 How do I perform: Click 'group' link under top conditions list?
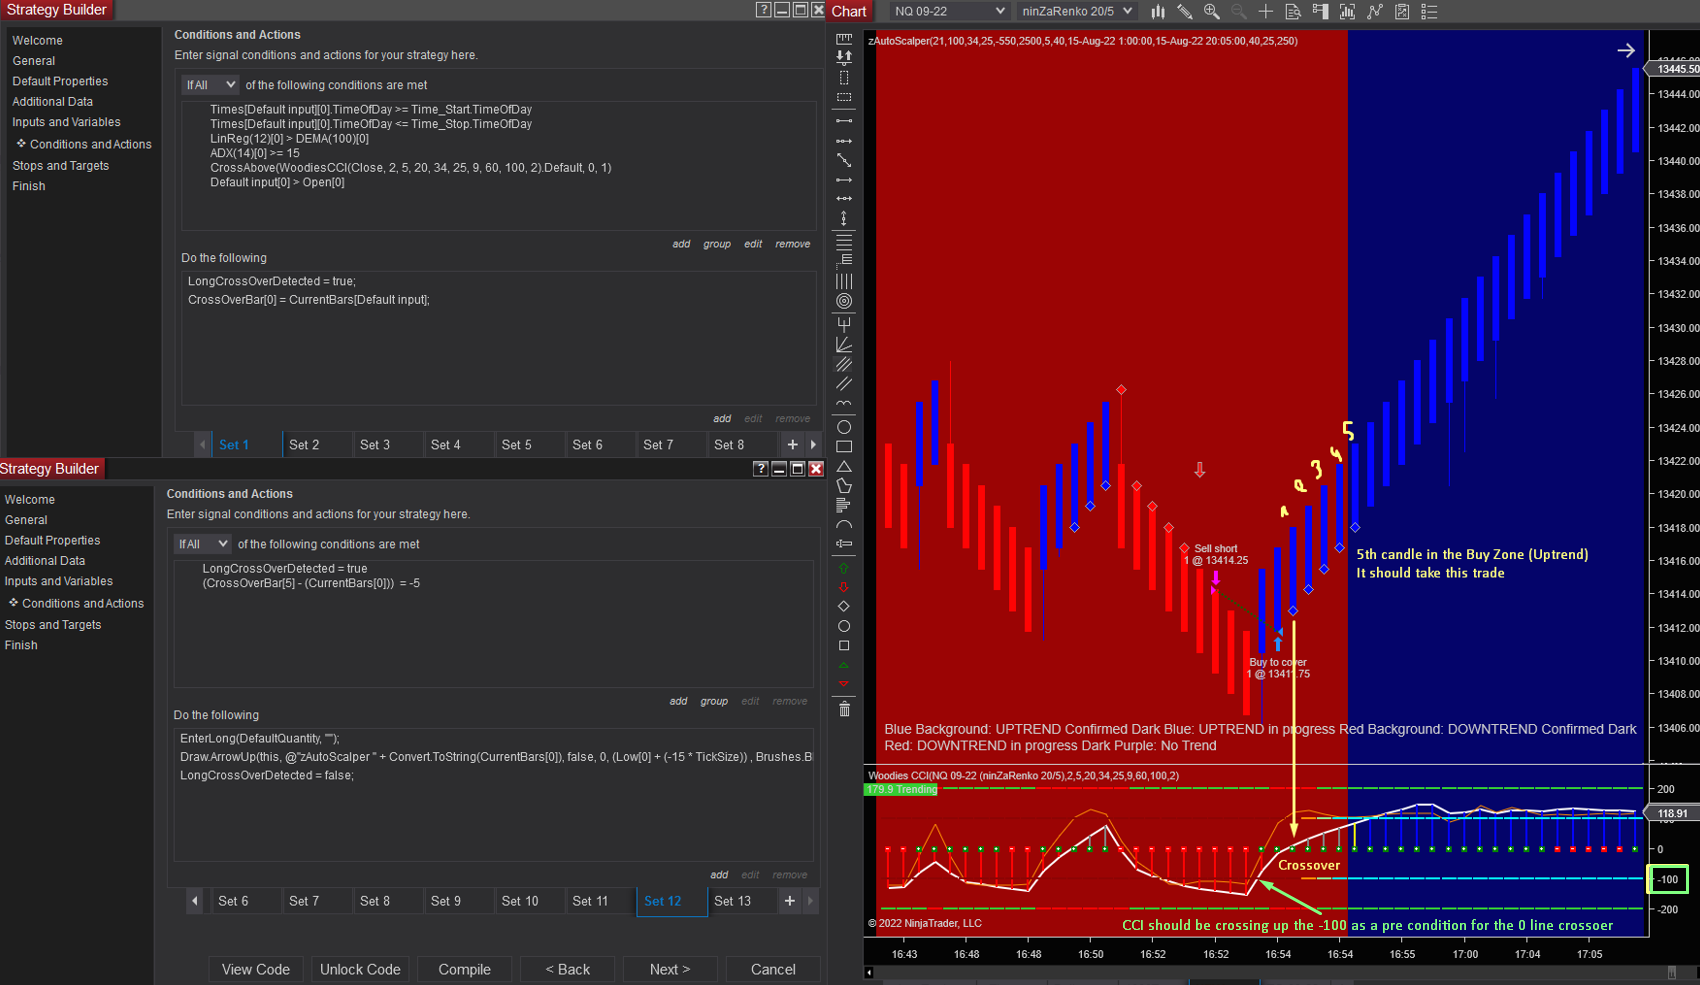tap(717, 244)
